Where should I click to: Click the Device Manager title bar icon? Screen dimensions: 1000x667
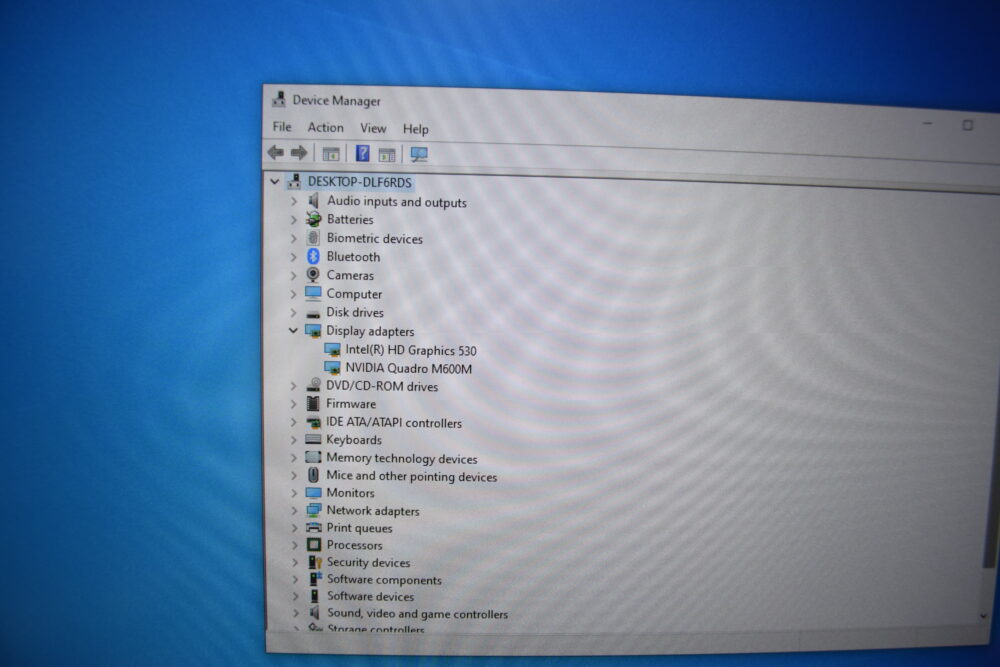(x=279, y=99)
